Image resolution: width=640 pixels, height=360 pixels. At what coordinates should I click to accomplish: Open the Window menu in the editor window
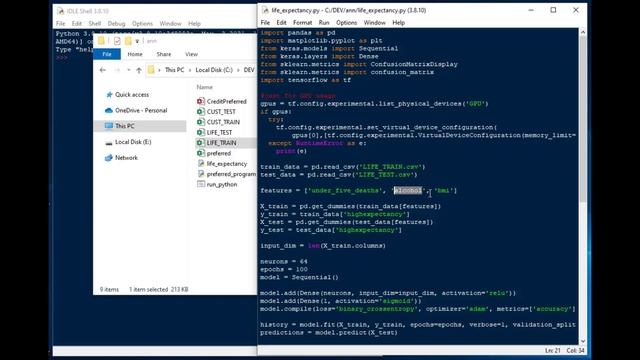click(375, 23)
